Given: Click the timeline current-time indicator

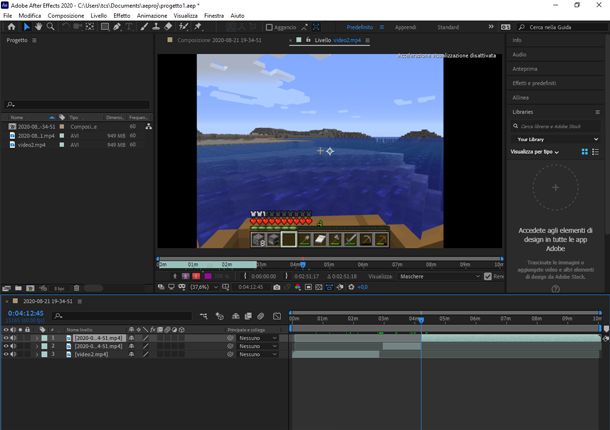Looking at the screenshot, I should click(421, 319).
